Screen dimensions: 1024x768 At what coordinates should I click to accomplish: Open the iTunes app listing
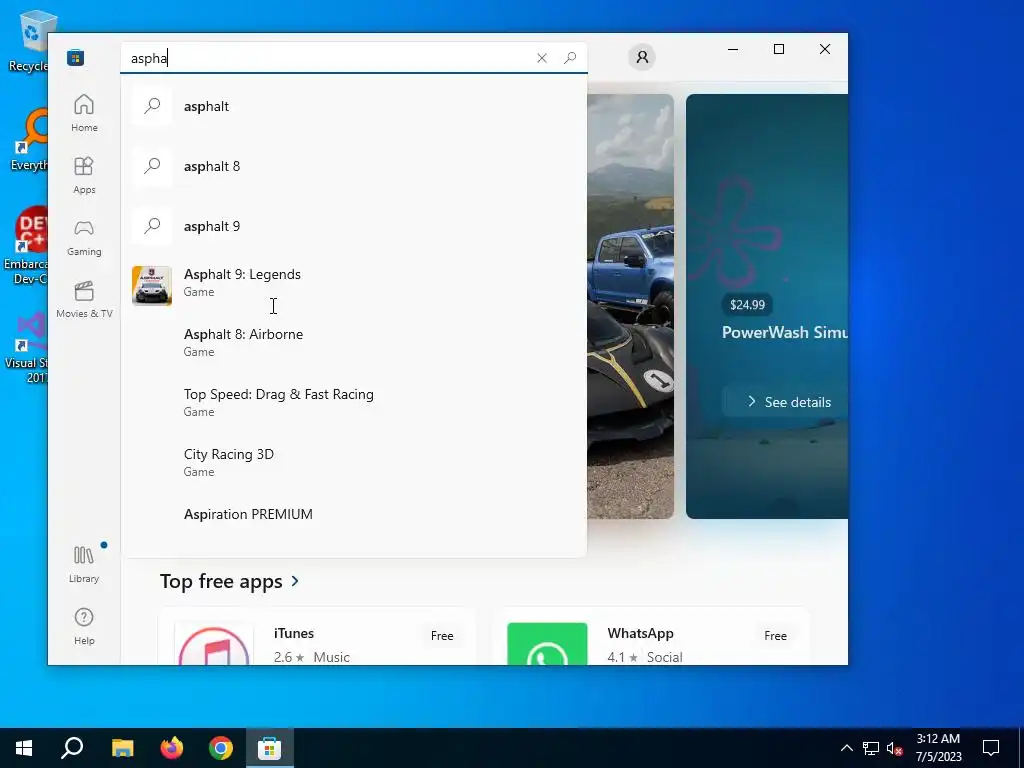[317, 637]
